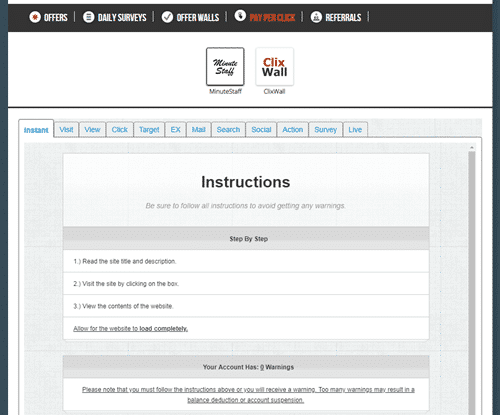
Task: Click the scrollbar up arrow
Action: tap(472, 147)
